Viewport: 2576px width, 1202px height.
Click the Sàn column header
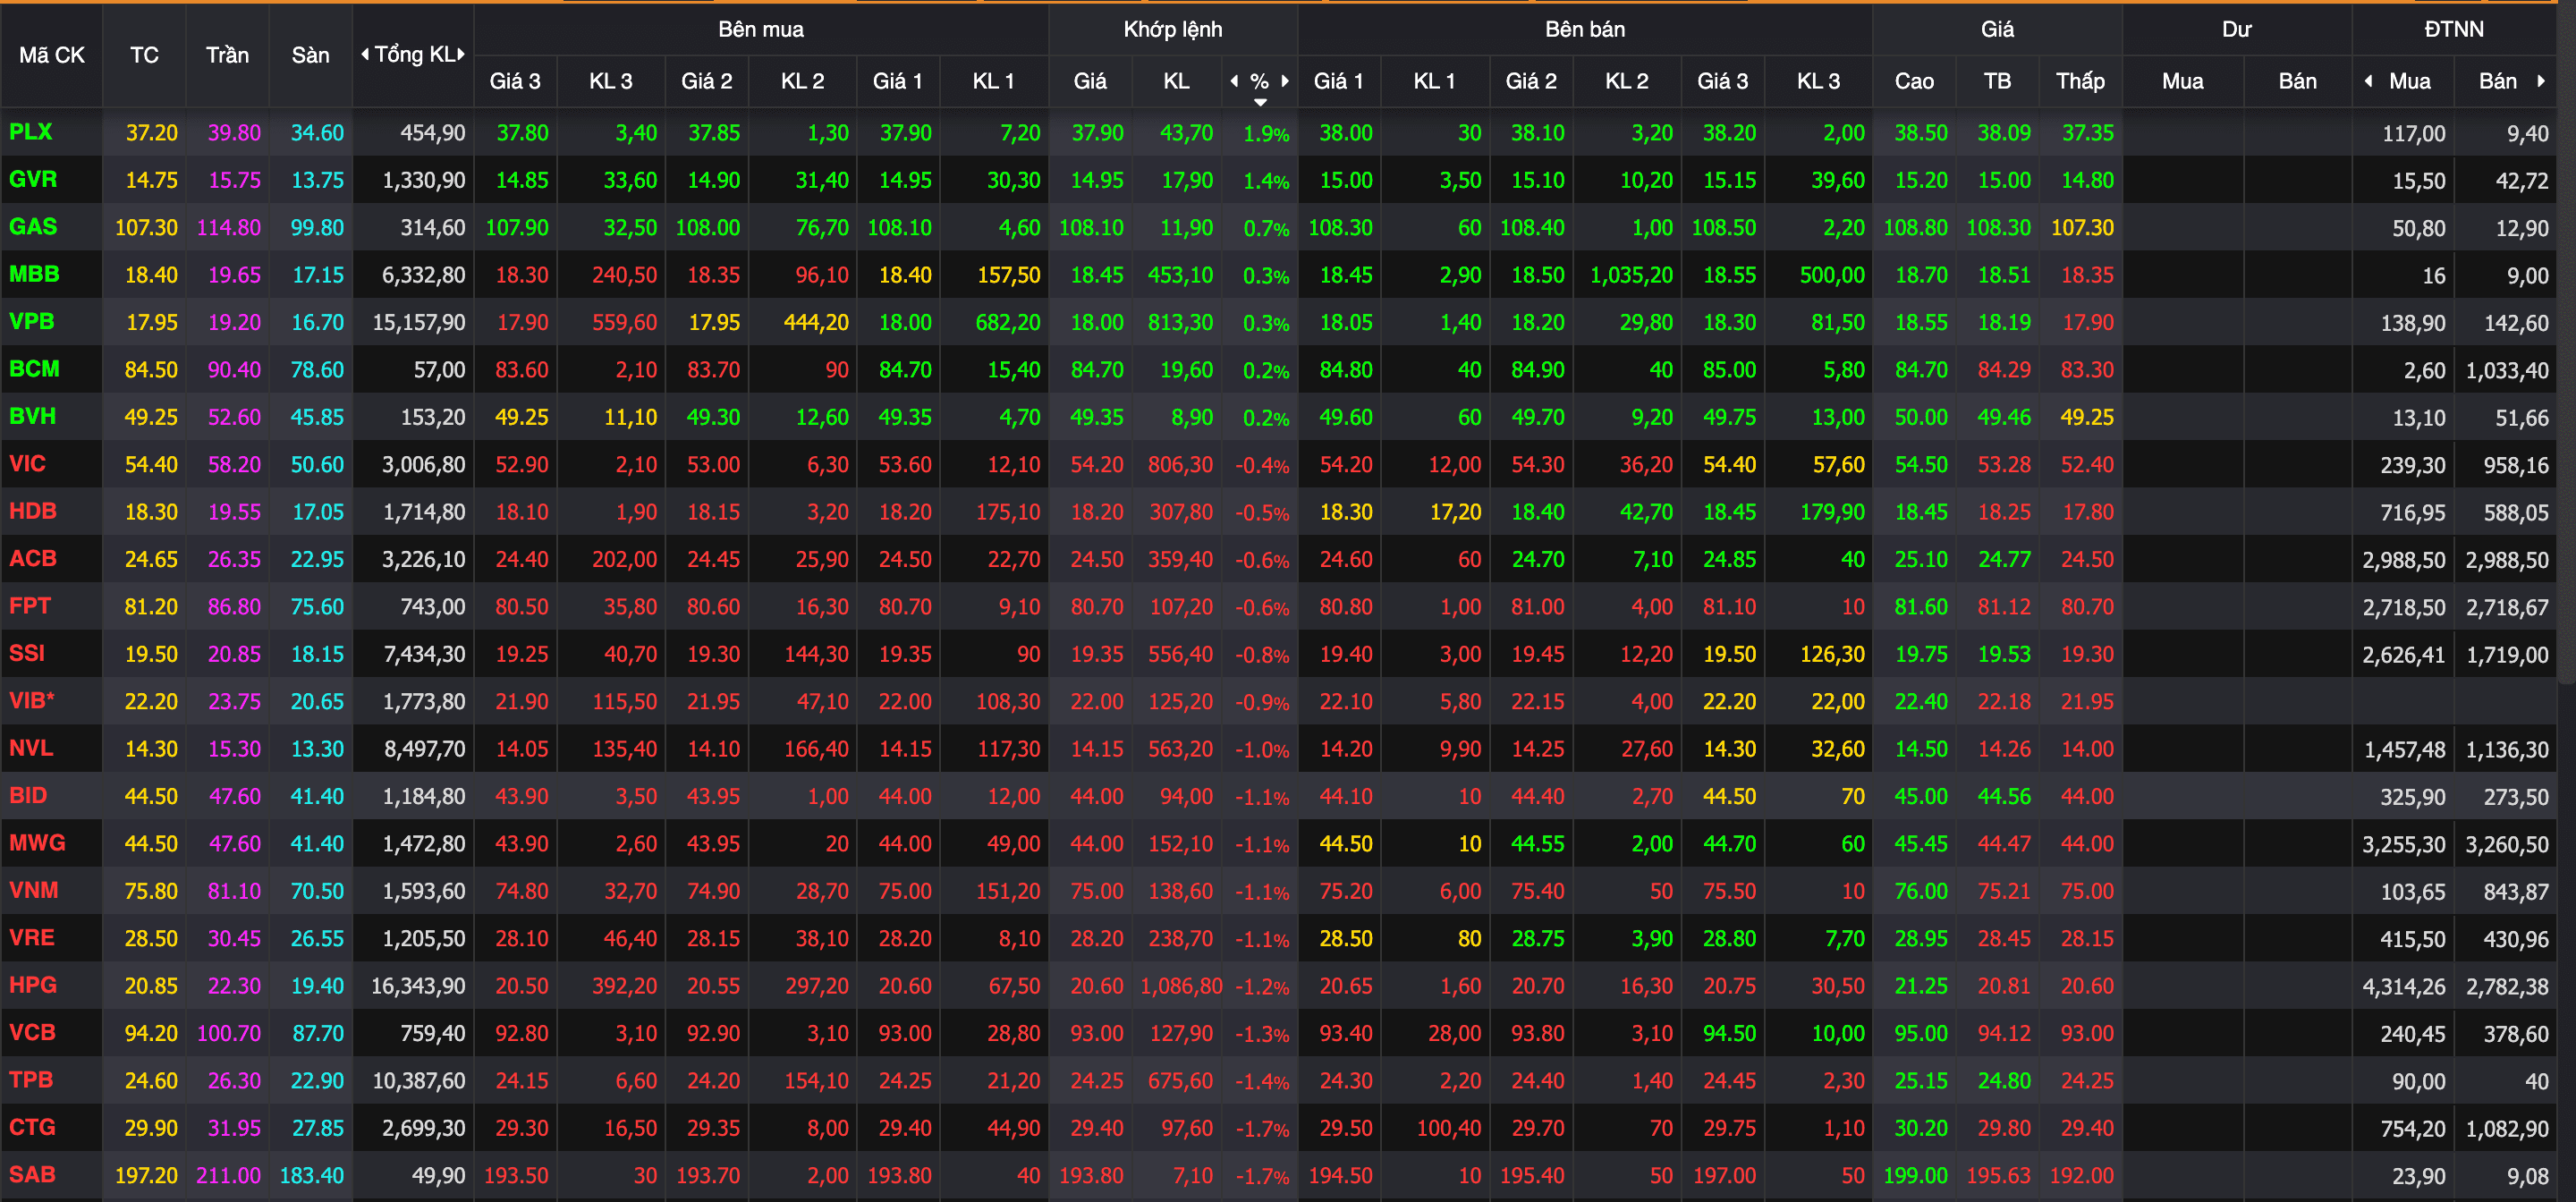(310, 55)
